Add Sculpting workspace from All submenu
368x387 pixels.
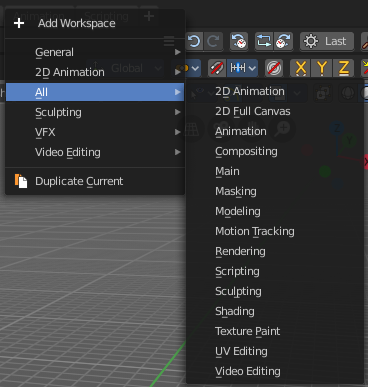pos(275,291)
